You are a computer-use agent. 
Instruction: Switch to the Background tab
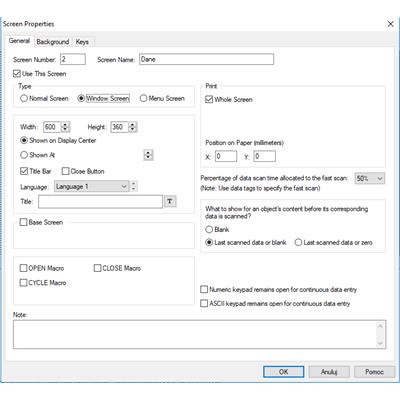pos(53,42)
